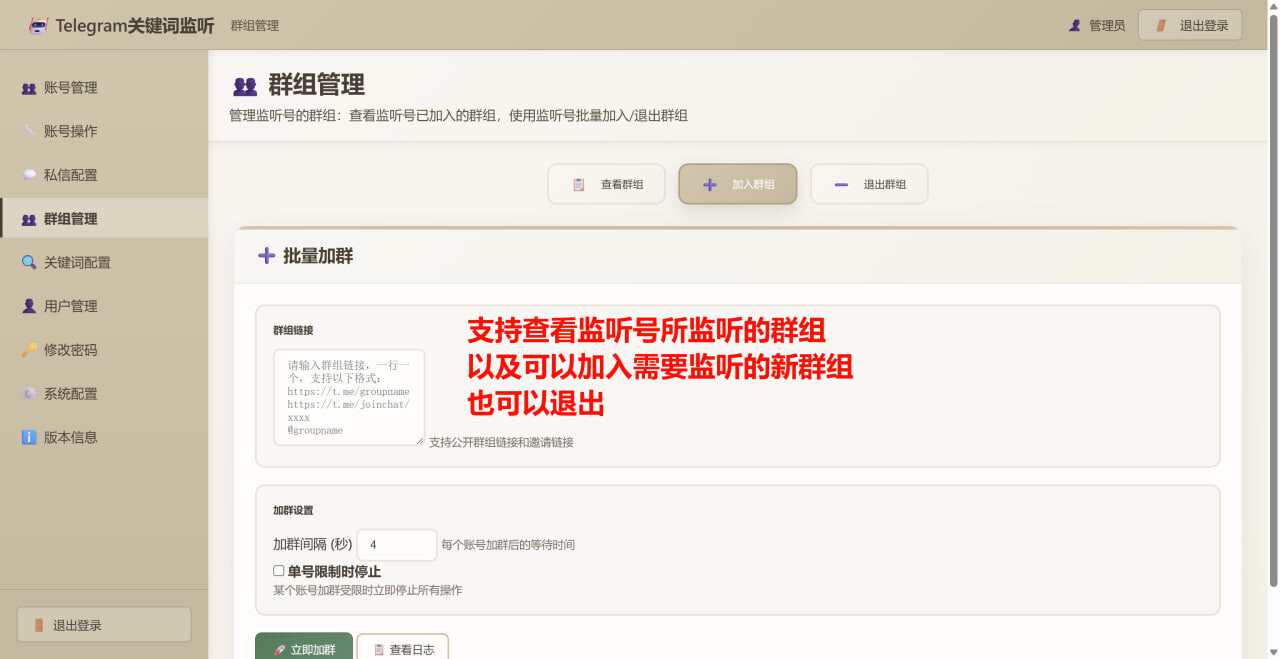Viewport: 1280px width, 659px height.
Task: Click the 某个账号加群受限时立即停止所有操作 note
Action: (368, 590)
